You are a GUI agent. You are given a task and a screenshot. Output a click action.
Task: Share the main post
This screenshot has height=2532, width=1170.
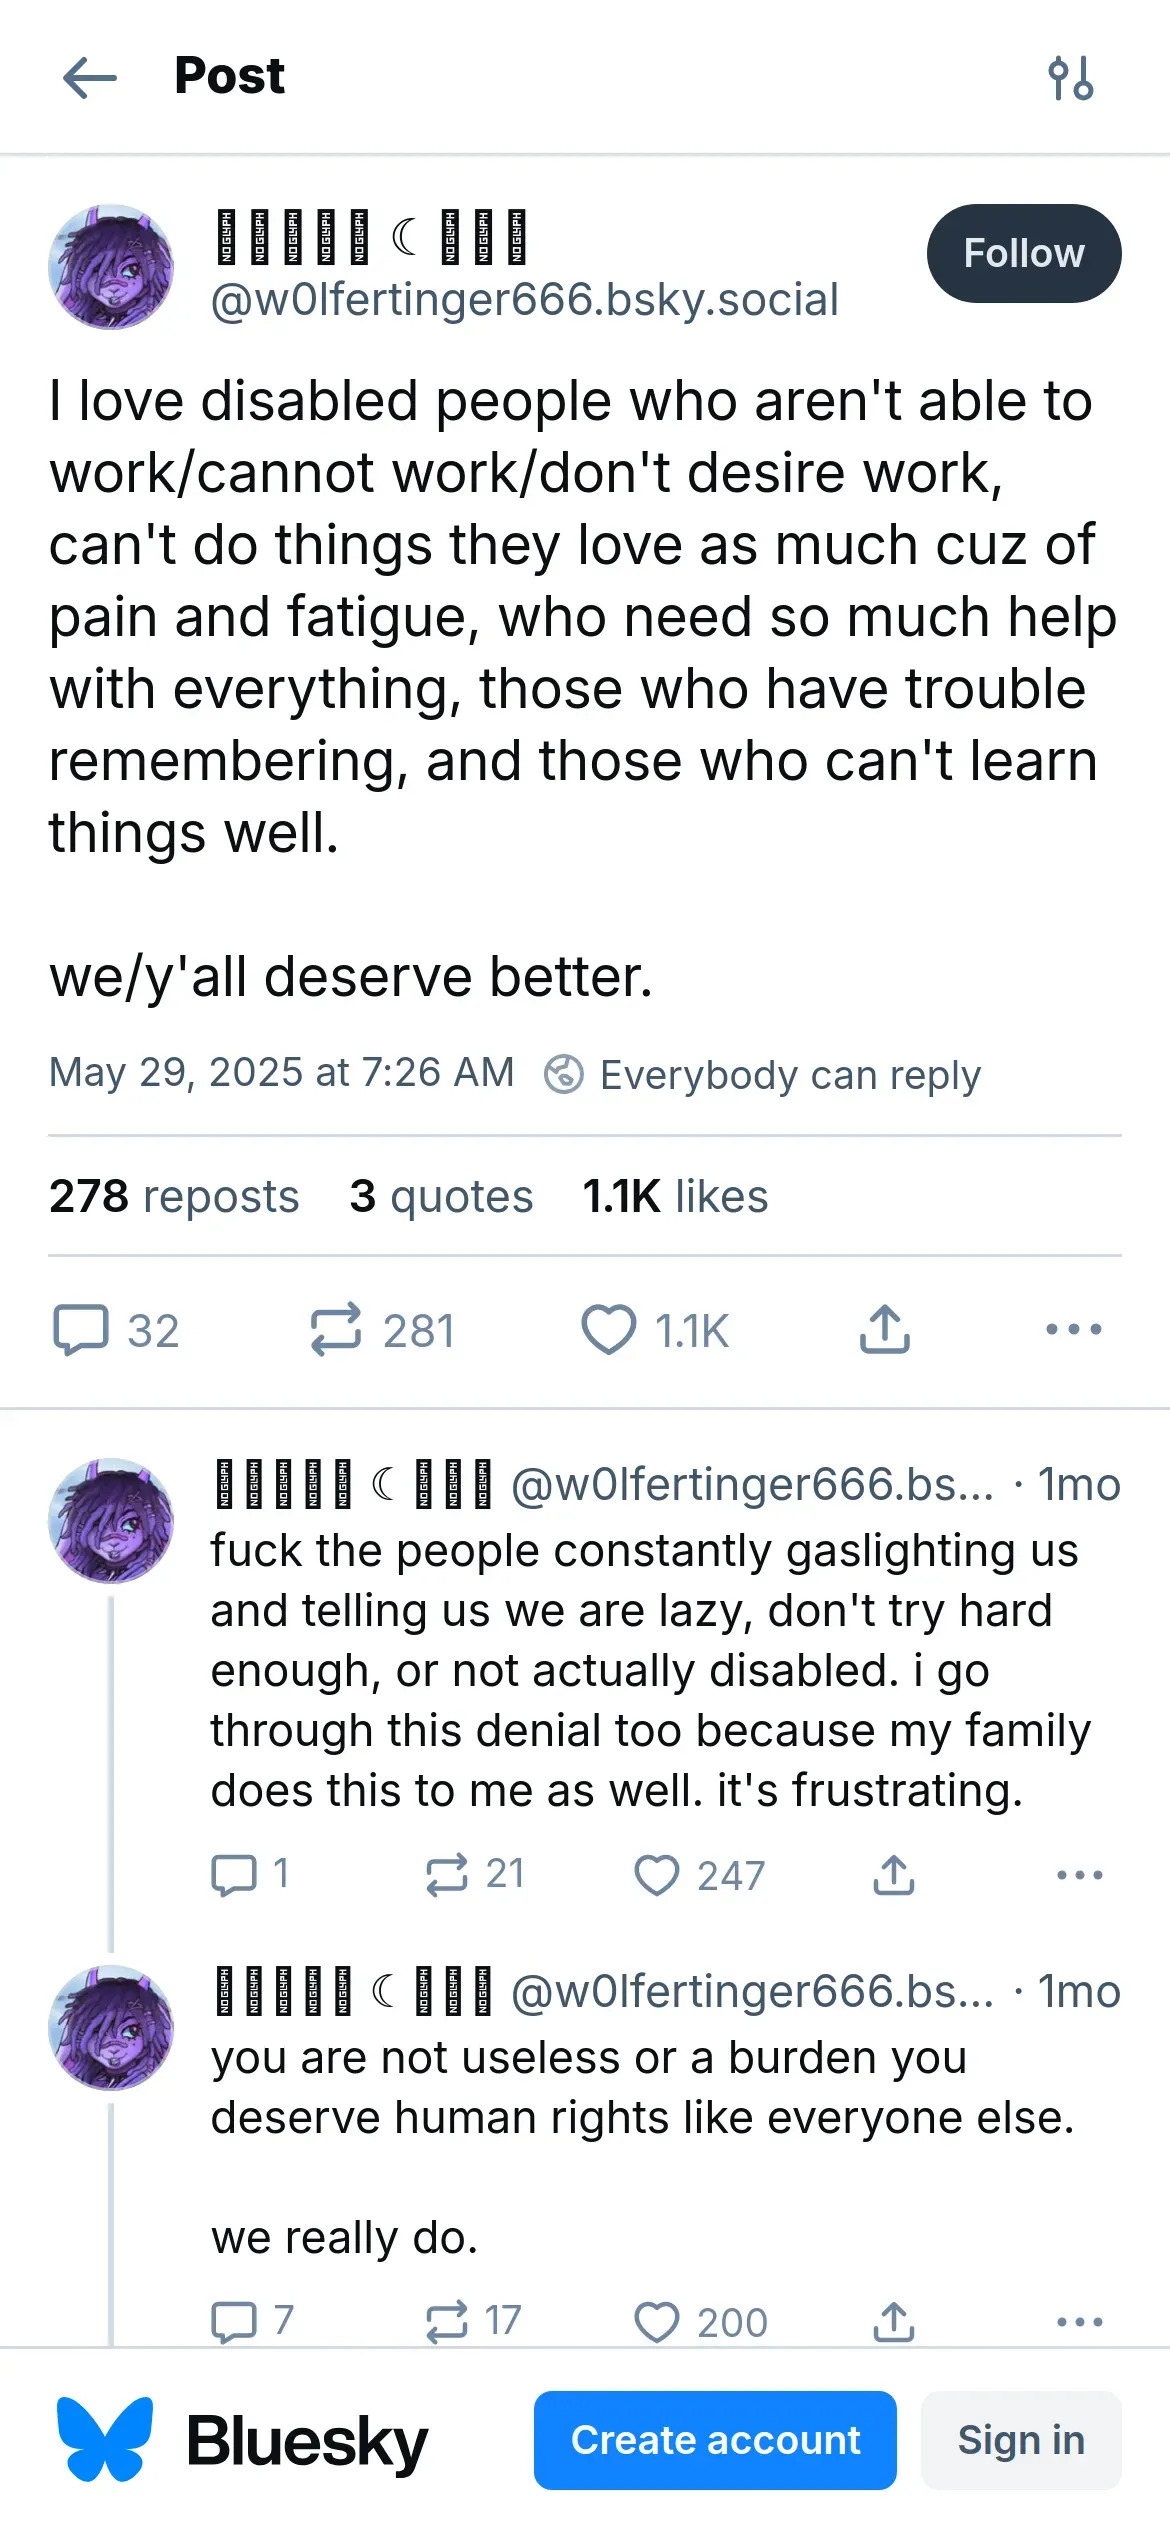click(885, 1330)
